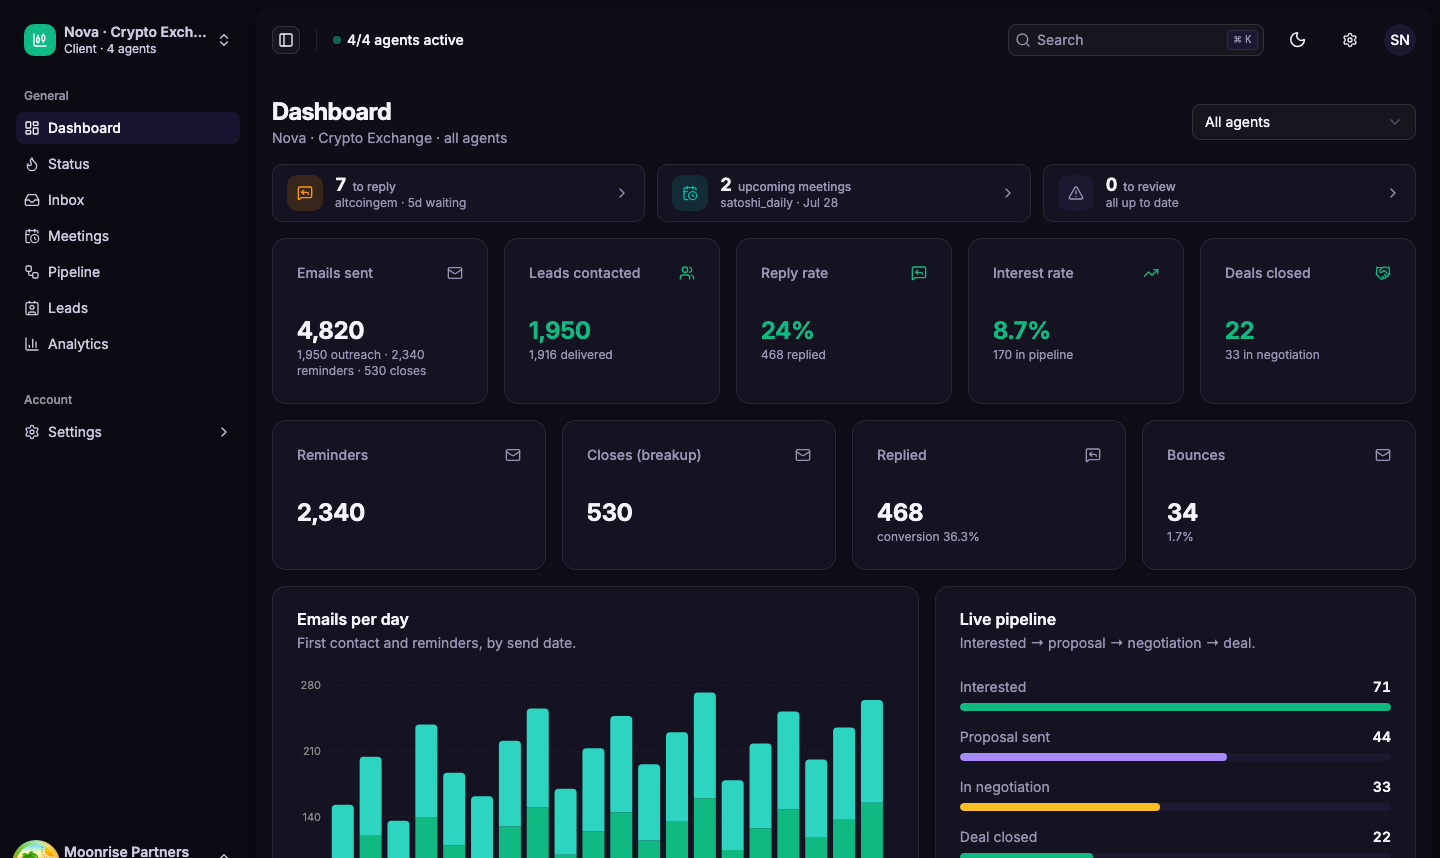Click the Nova workspace logo icon

click(40, 40)
